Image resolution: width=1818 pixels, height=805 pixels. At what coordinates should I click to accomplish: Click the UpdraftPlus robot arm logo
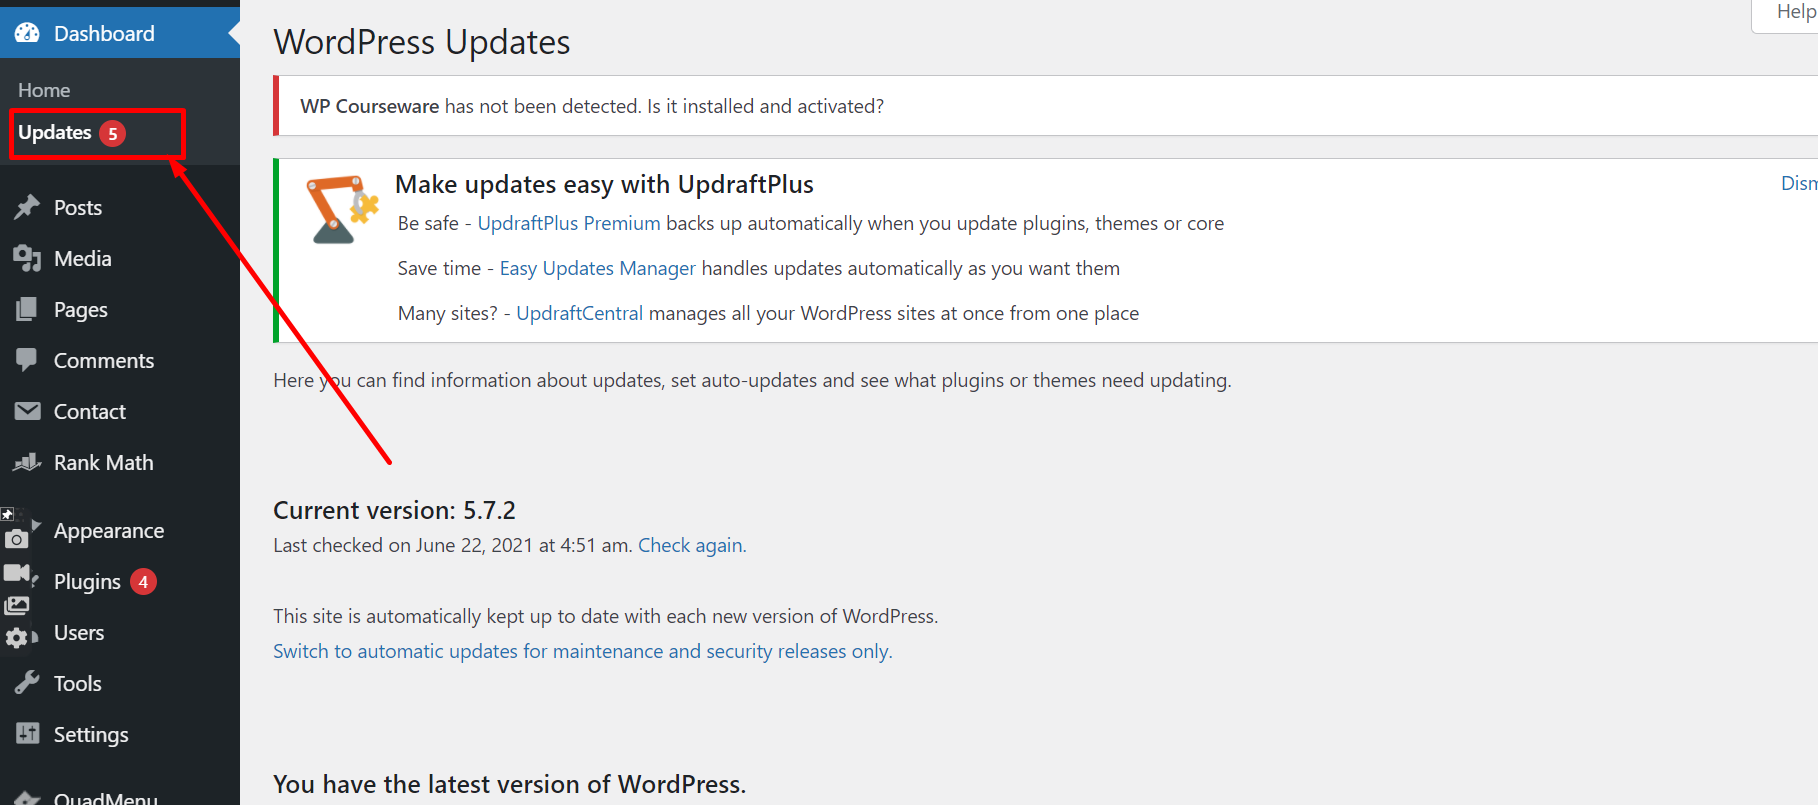point(341,209)
